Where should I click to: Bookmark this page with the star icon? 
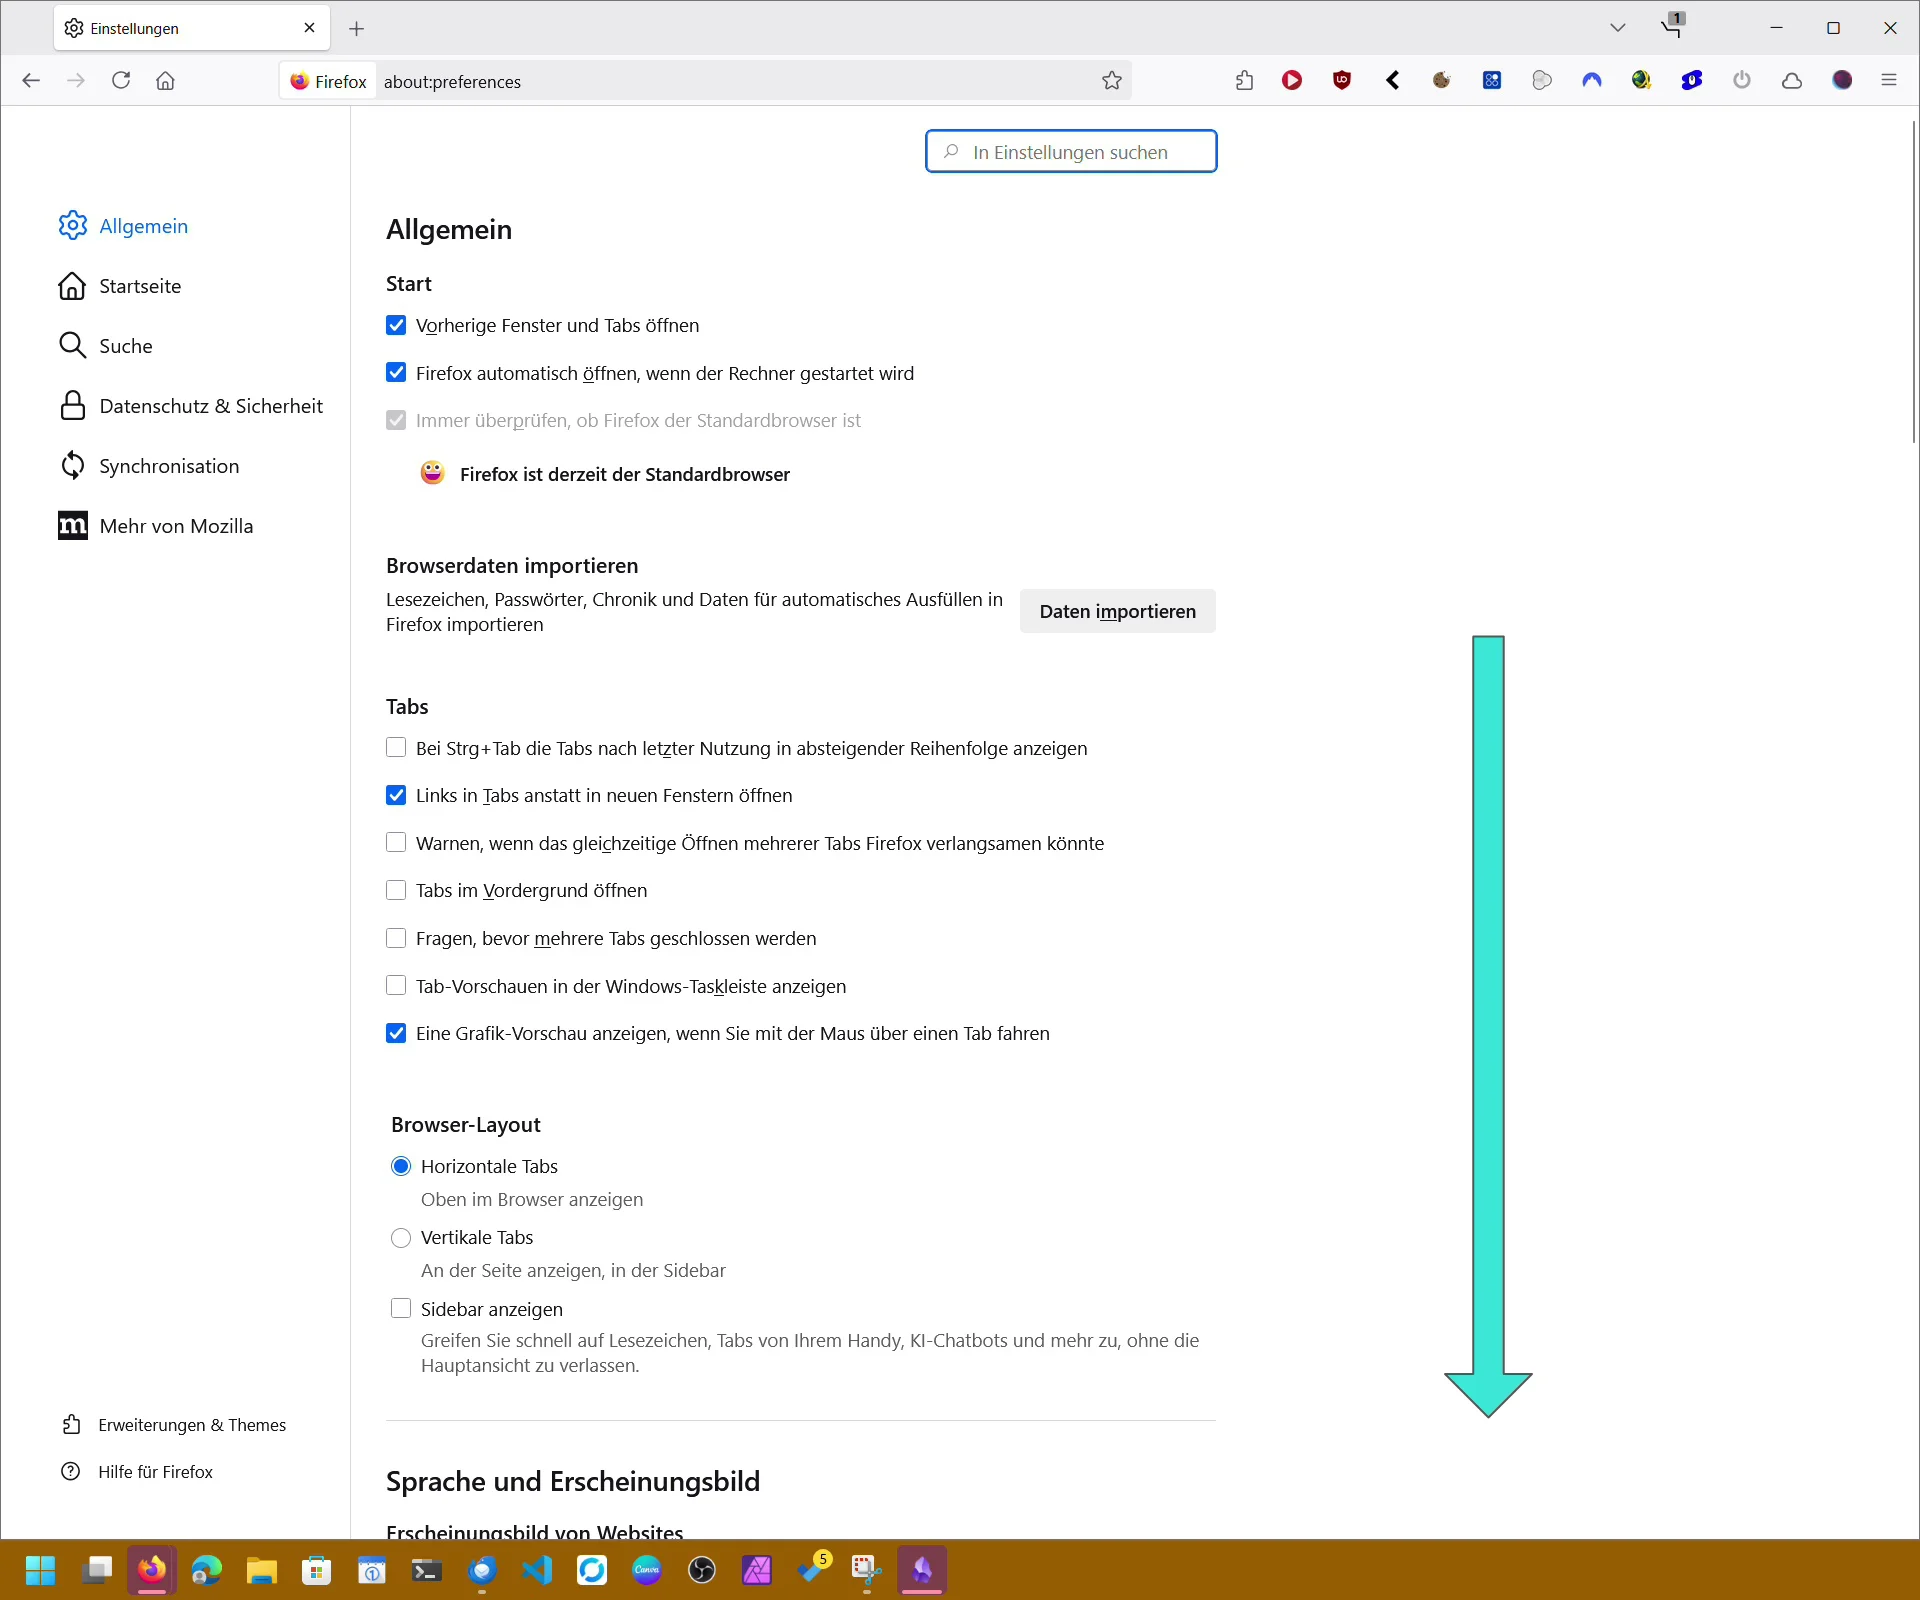[x=1112, y=81]
